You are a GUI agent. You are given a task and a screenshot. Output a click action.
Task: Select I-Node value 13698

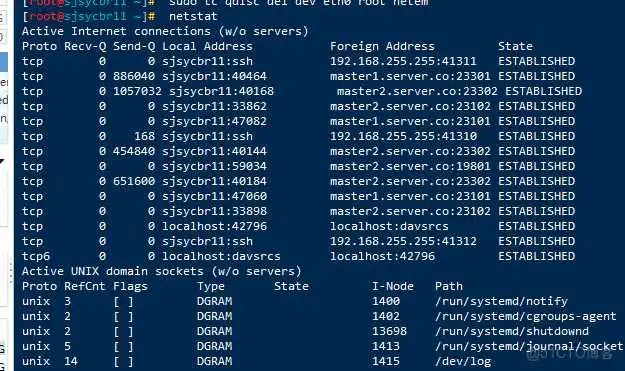coord(389,332)
